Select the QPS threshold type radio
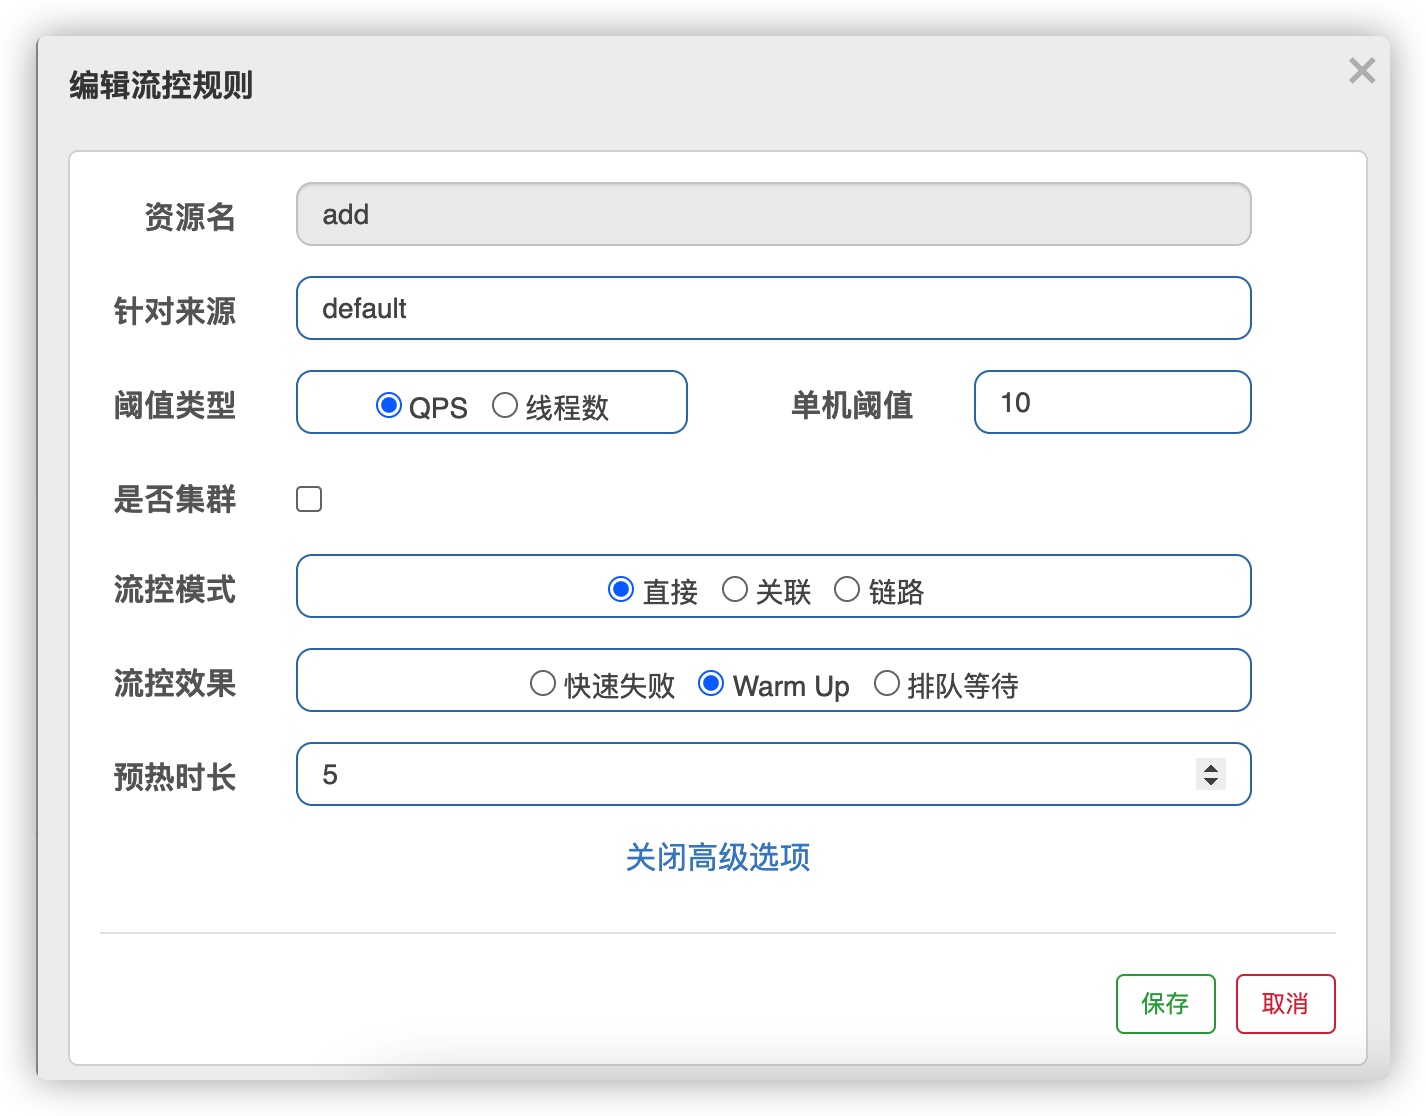Screen dimensions: 1426x1116 click(x=388, y=405)
